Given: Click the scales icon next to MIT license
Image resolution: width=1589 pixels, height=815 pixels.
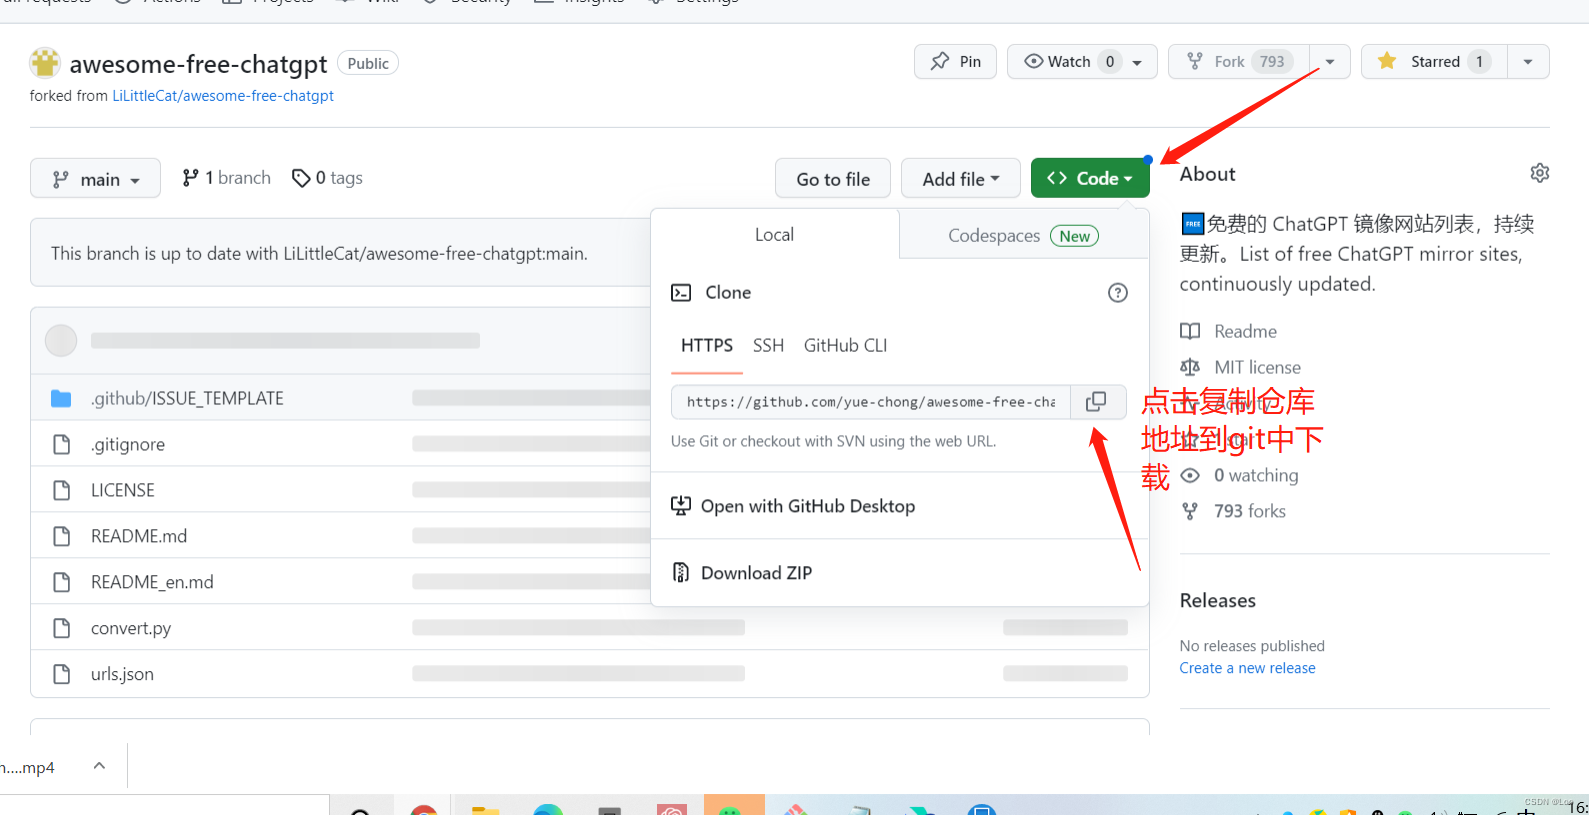Looking at the screenshot, I should coord(1190,367).
